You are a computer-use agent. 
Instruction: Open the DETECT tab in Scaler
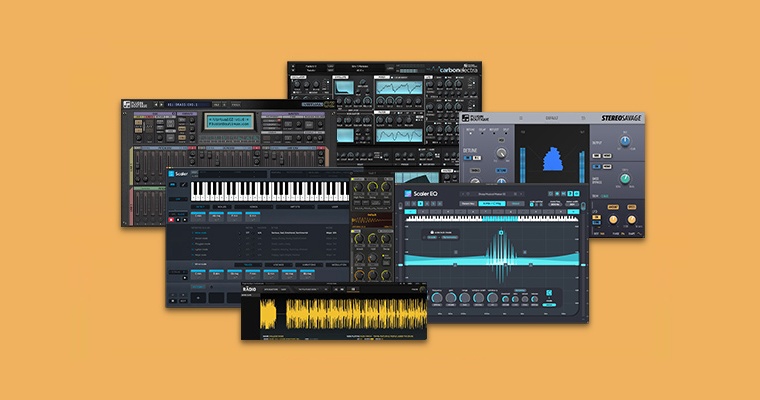[x=200, y=207]
